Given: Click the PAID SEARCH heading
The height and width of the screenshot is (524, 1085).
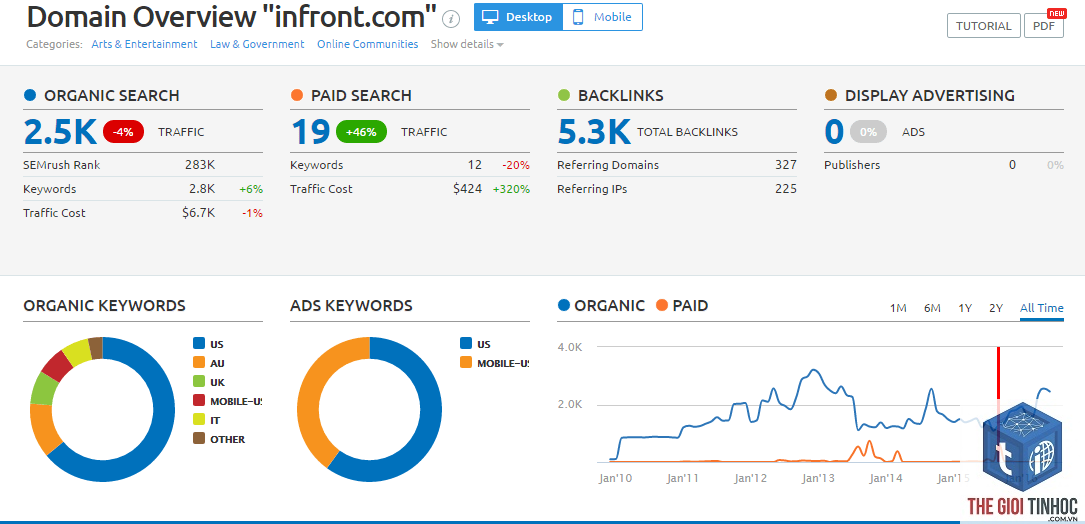Looking at the screenshot, I should click(361, 96).
